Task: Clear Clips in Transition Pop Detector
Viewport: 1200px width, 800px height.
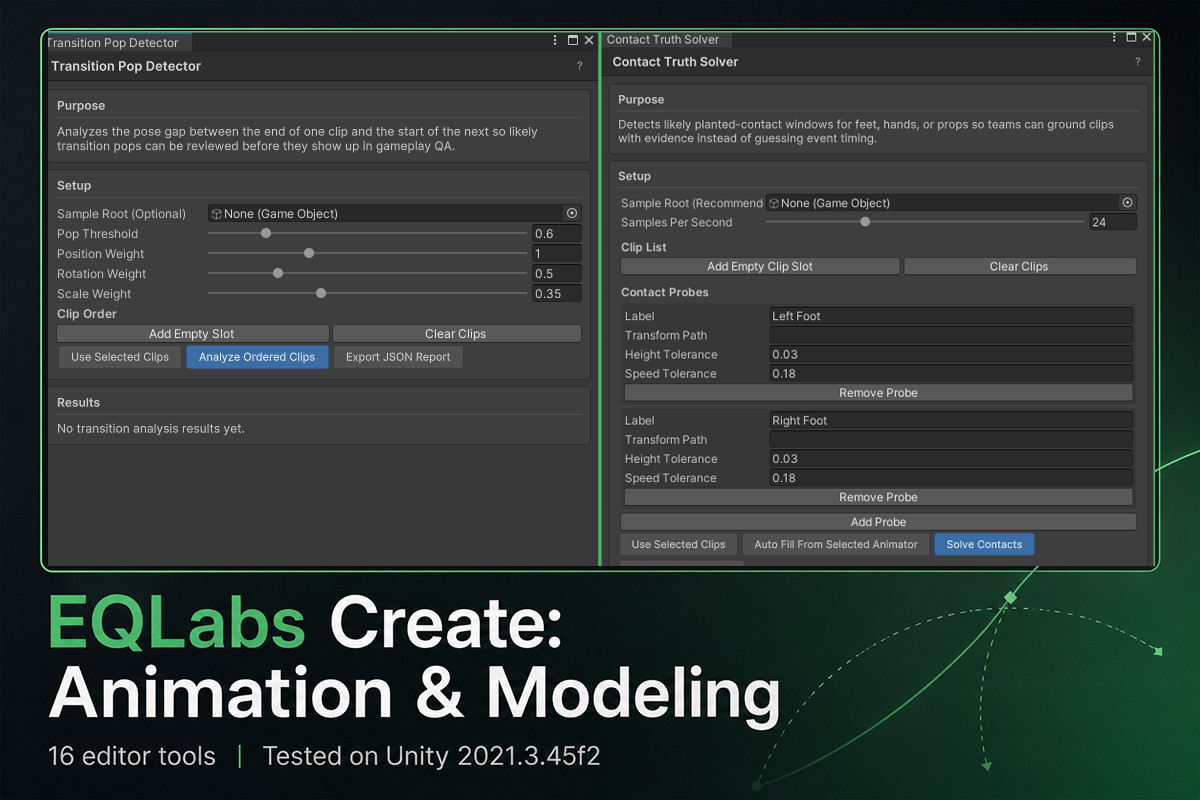Action: [456, 334]
